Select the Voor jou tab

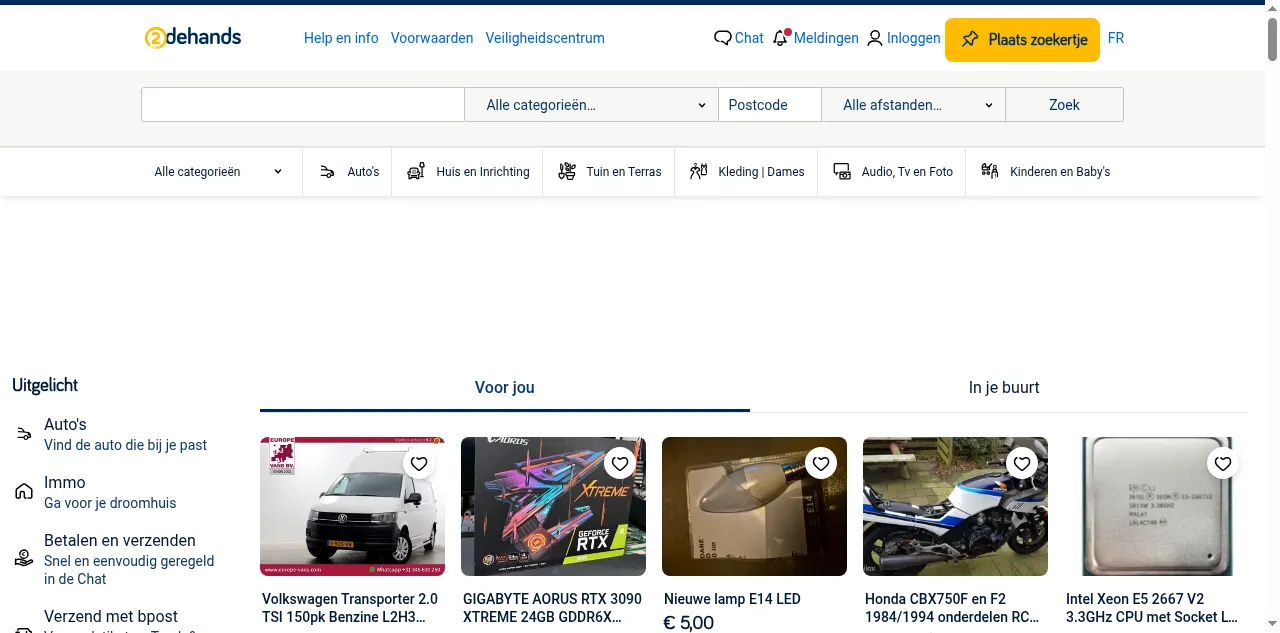pyautogui.click(x=504, y=388)
